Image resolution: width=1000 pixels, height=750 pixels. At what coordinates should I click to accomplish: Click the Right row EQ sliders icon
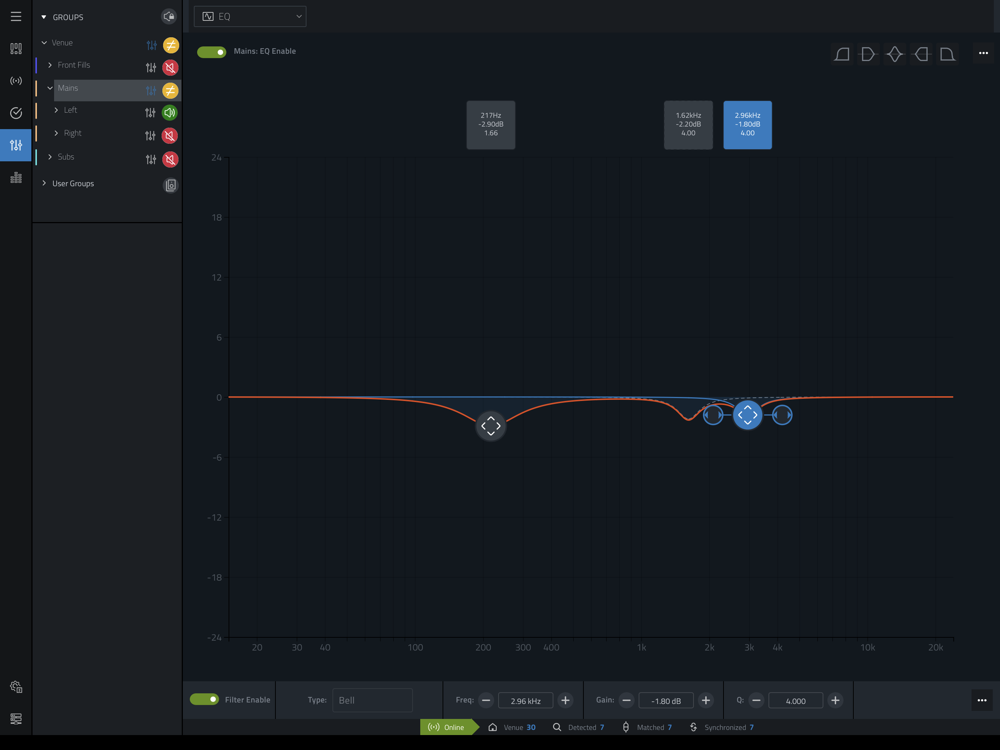[150, 136]
